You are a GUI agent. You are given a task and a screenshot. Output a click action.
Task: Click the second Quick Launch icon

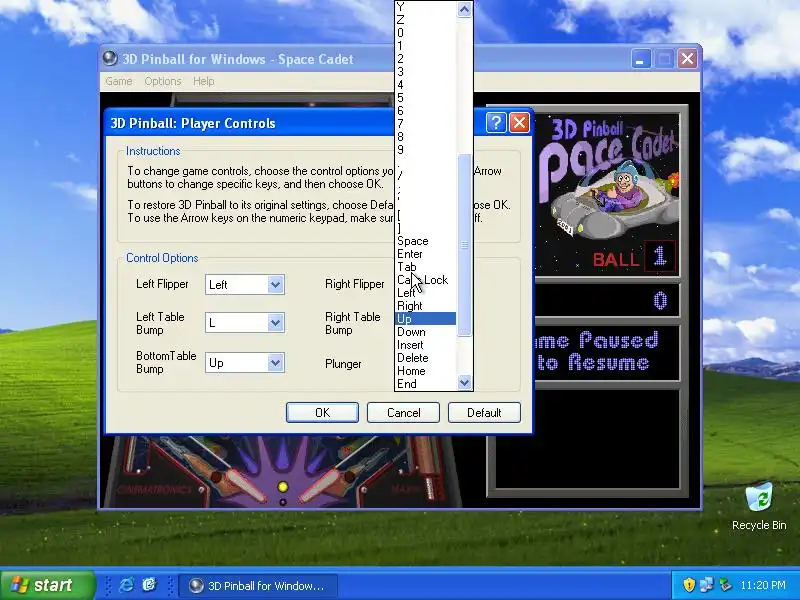coord(149,585)
